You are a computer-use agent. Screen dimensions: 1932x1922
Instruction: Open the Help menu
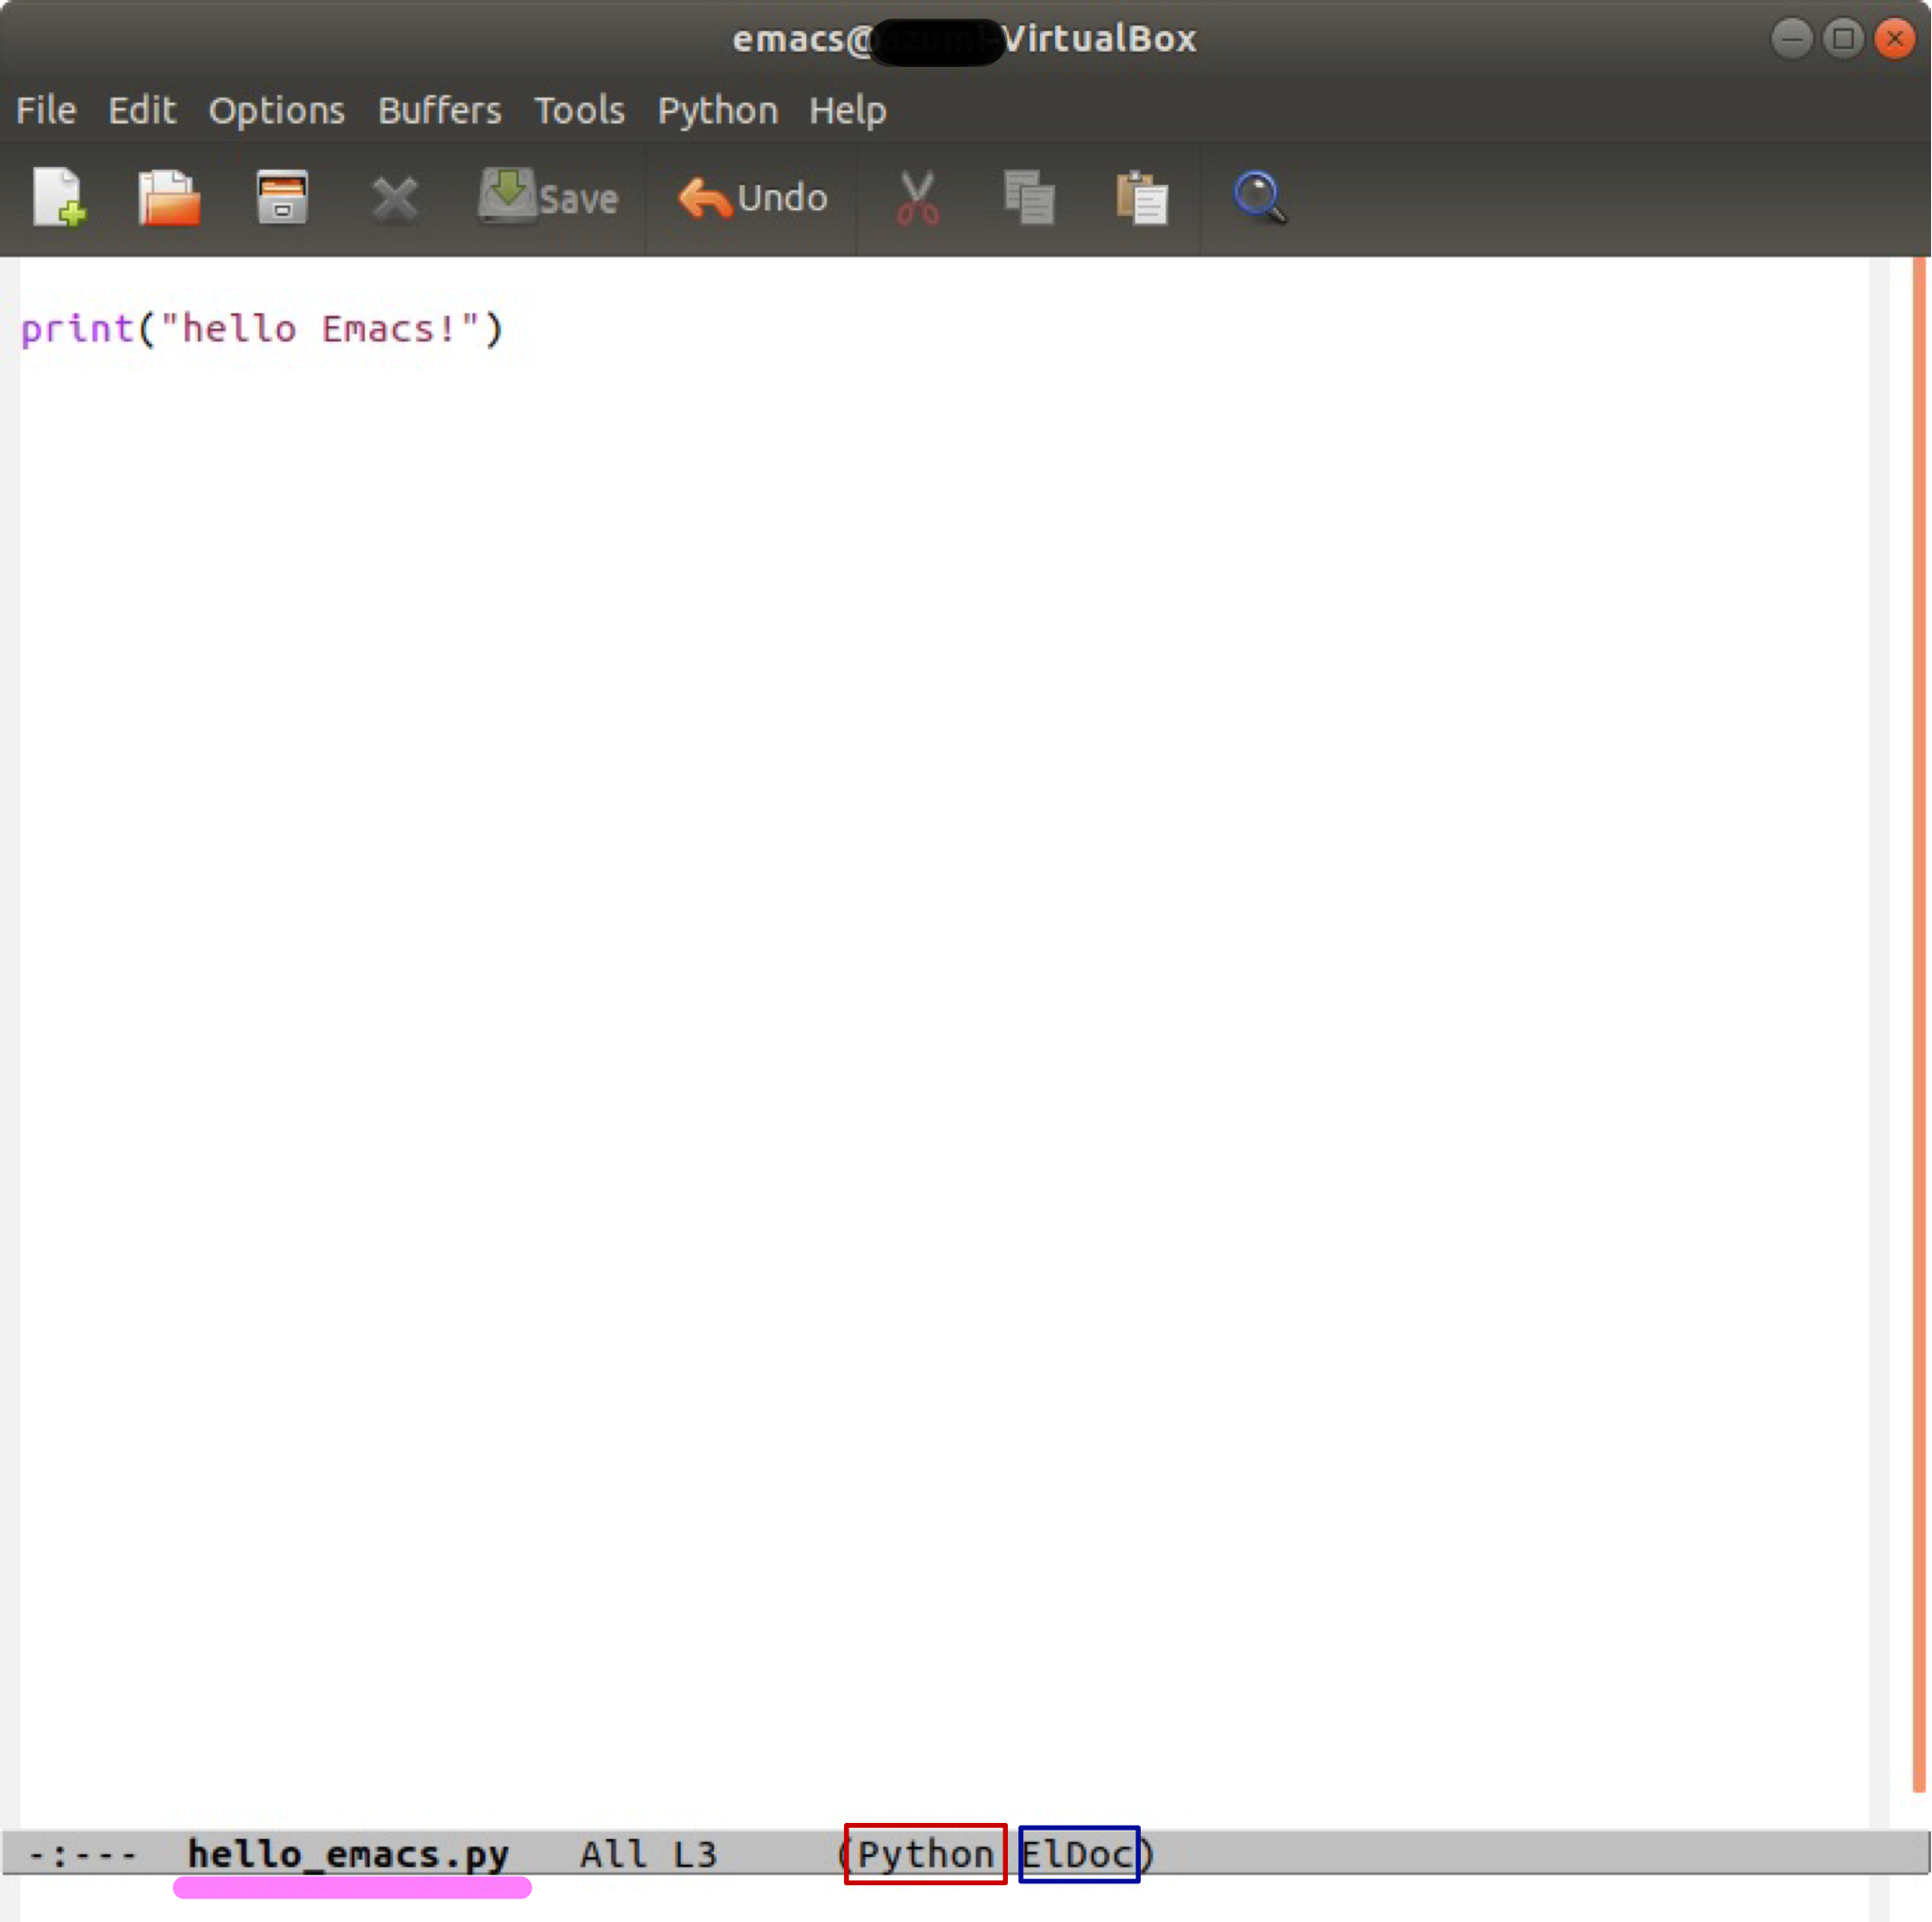pyautogui.click(x=847, y=110)
